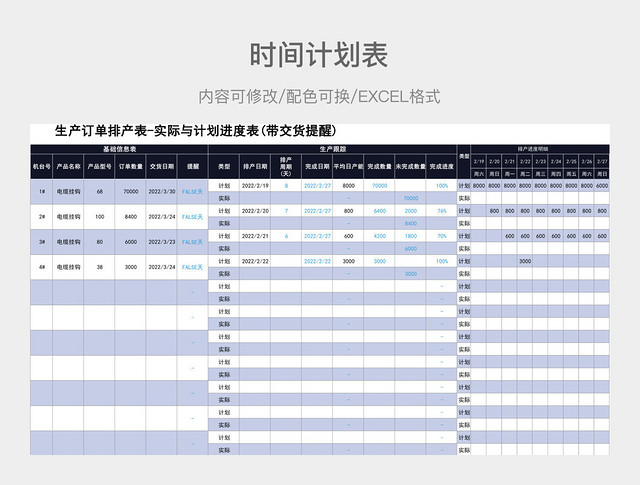Viewport: 640px width, 485px height.
Task: Select the 产品型号 column header
Action: pyautogui.click(x=99, y=167)
